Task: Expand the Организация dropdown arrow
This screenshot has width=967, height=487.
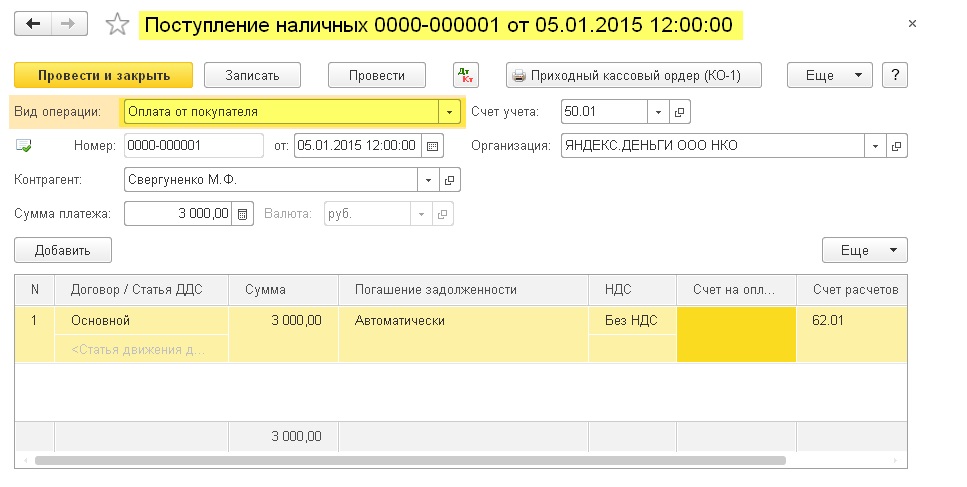Action: 875,146
